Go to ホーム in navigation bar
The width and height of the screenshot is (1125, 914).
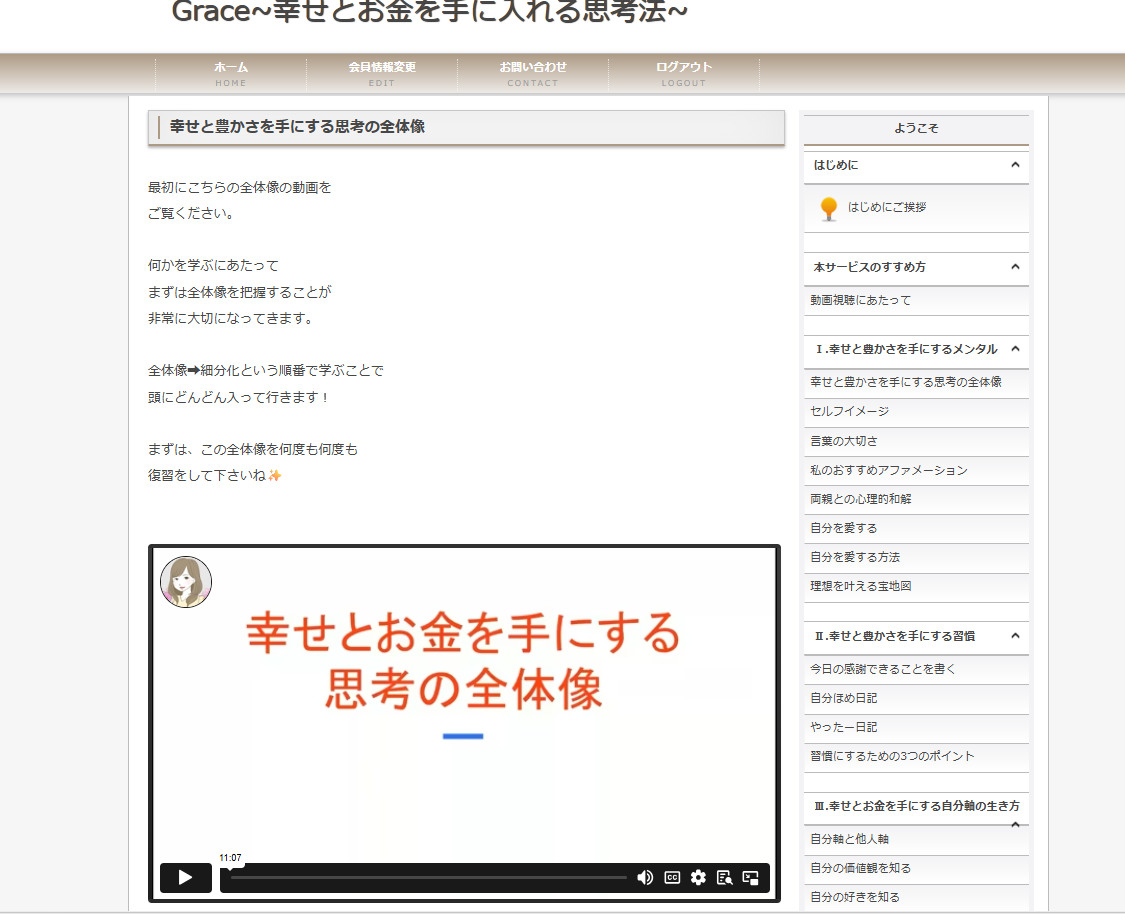tap(231, 73)
